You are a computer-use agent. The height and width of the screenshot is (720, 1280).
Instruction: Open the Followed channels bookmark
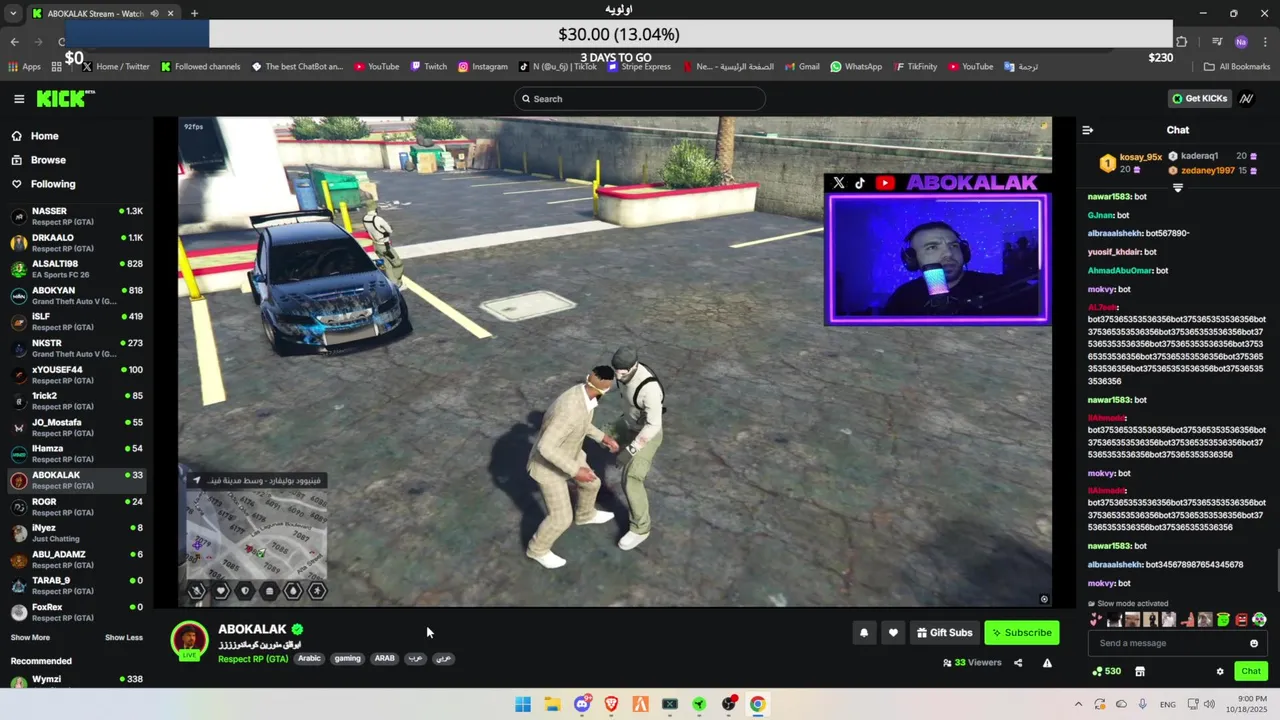200,67
